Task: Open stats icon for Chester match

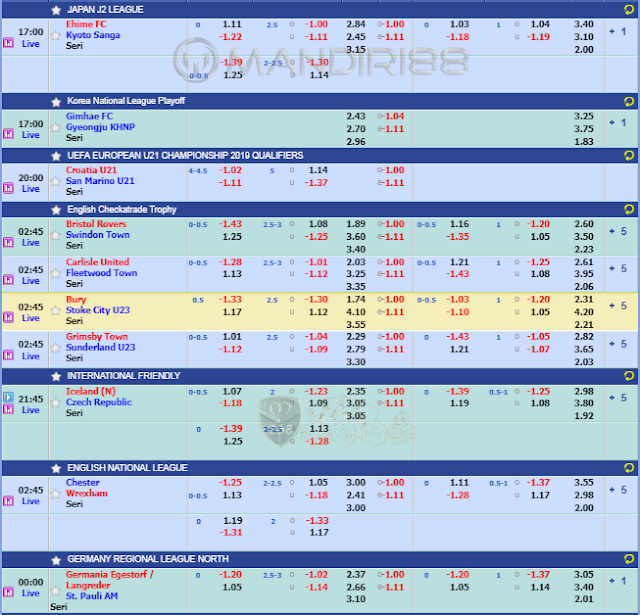Action: (x=8, y=501)
